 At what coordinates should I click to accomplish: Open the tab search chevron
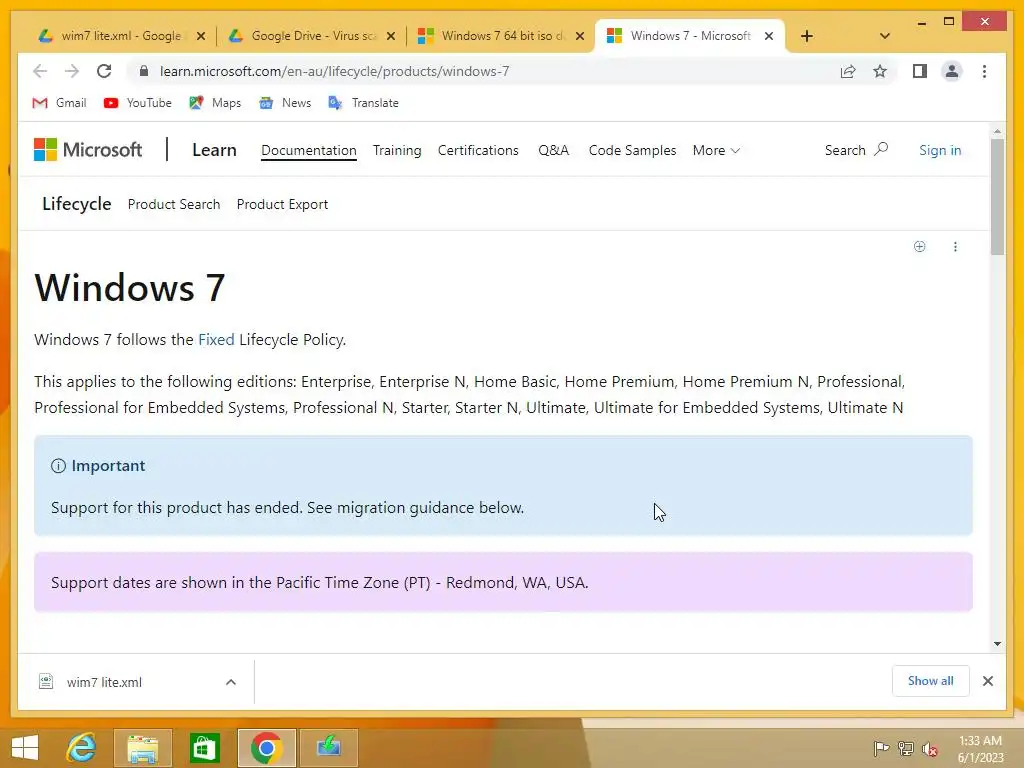click(884, 36)
